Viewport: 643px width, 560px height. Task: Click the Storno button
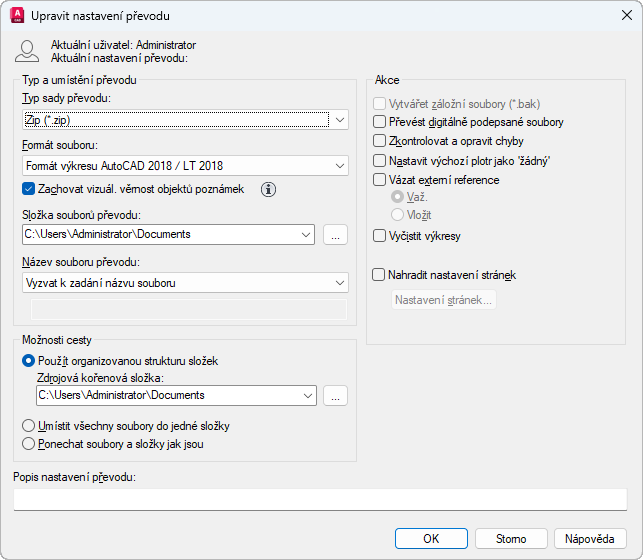[511, 538]
